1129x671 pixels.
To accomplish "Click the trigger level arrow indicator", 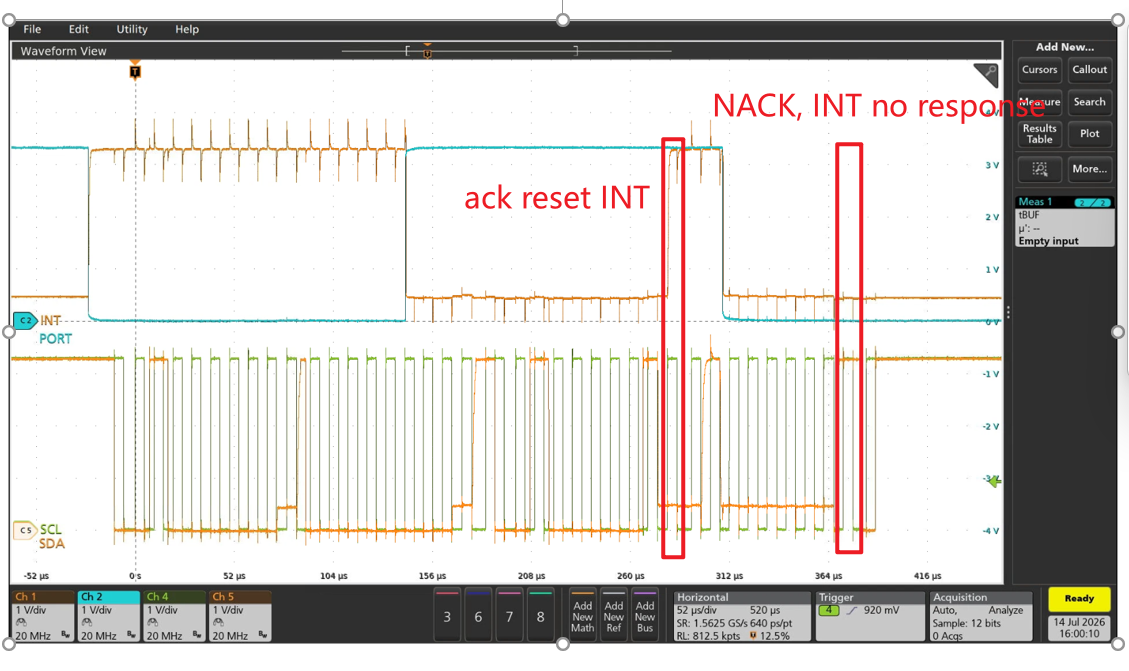I will point(994,481).
